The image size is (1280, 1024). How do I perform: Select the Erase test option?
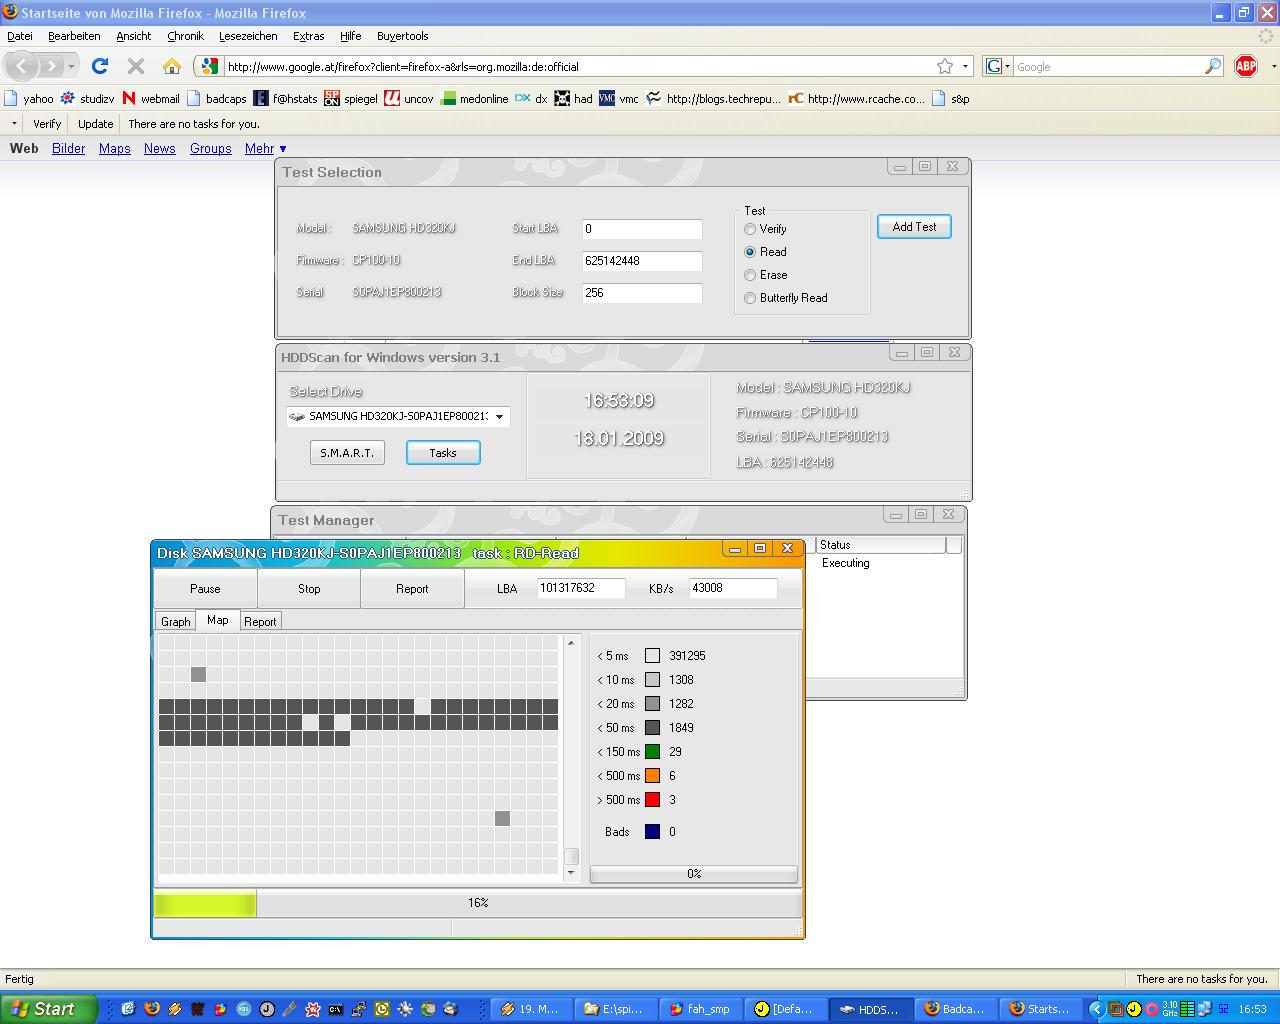[x=750, y=275]
